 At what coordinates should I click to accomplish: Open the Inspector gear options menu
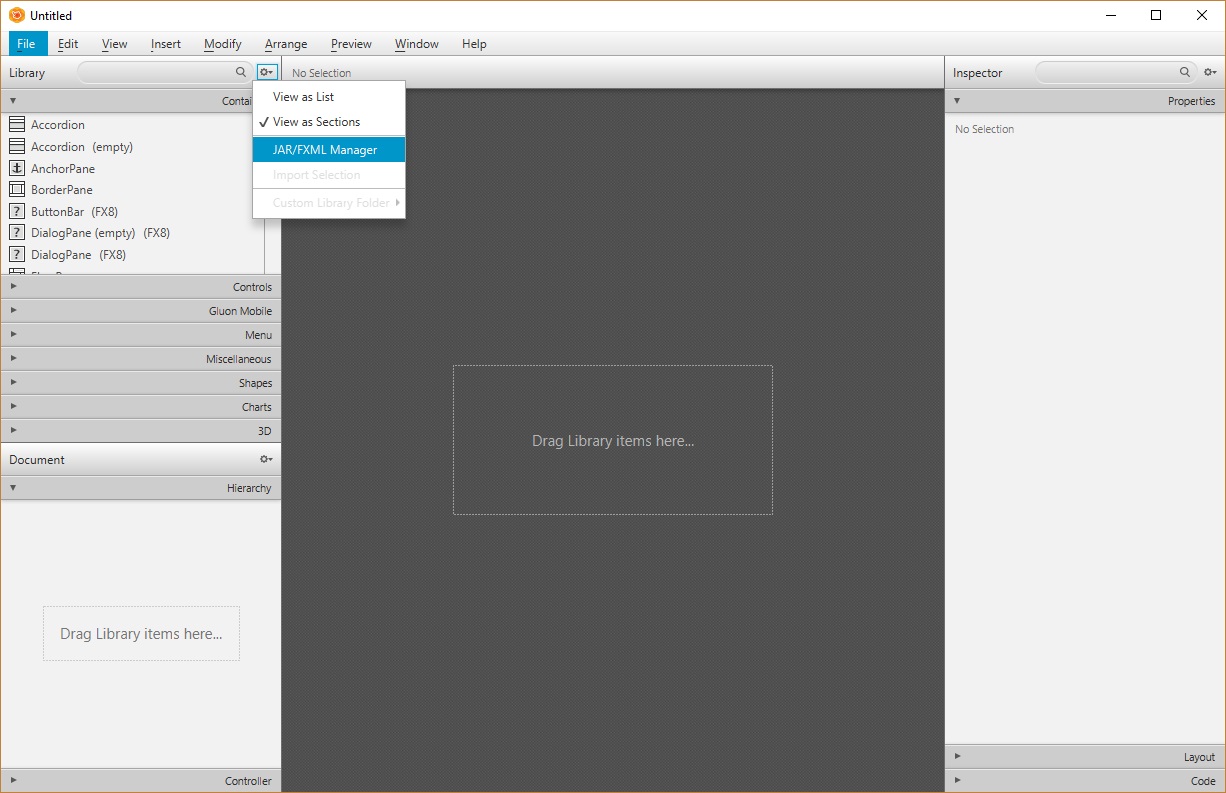coord(1210,72)
